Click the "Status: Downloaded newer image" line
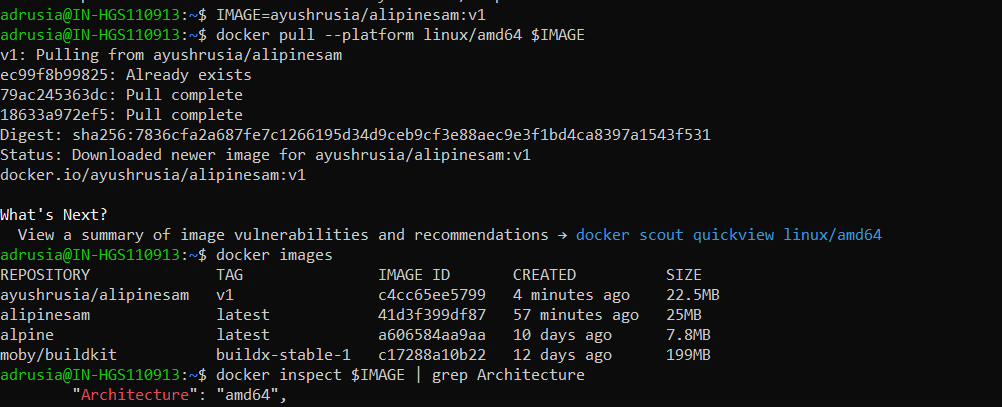The image size is (1002, 407). (x=265, y=155)
